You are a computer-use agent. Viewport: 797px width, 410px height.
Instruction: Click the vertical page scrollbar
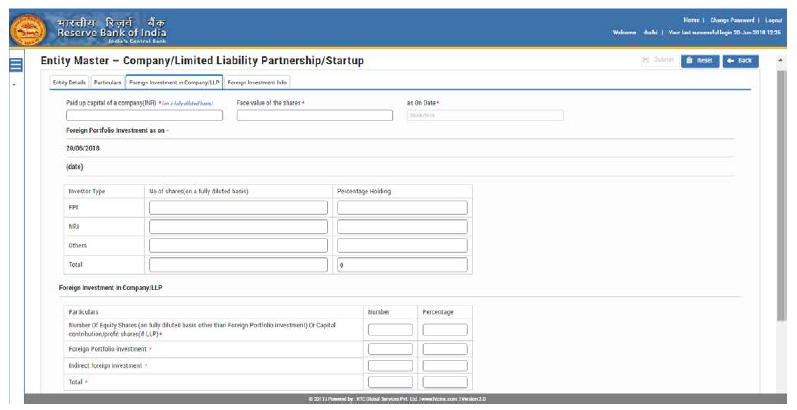click(782, 200)
